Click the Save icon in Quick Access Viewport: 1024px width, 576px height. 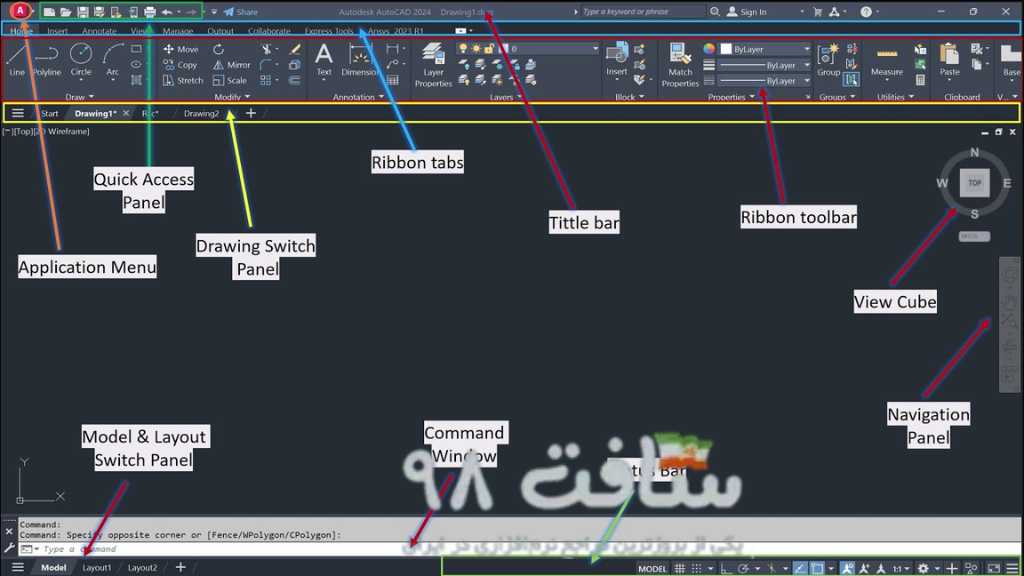point(82,12)
